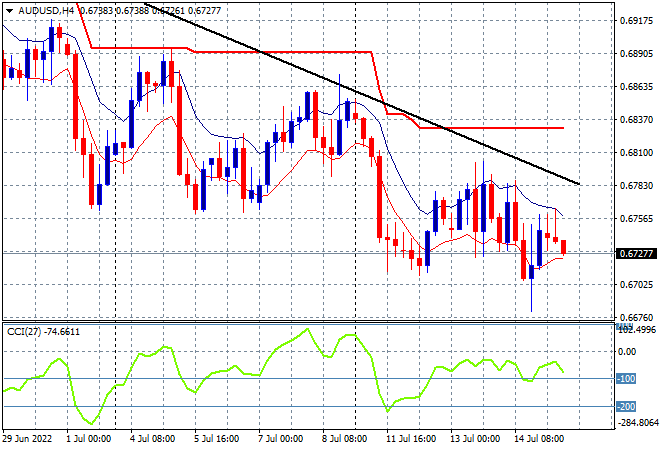
Task: Click the 0.66760 price axis label
Action: [x=636, y=317]
